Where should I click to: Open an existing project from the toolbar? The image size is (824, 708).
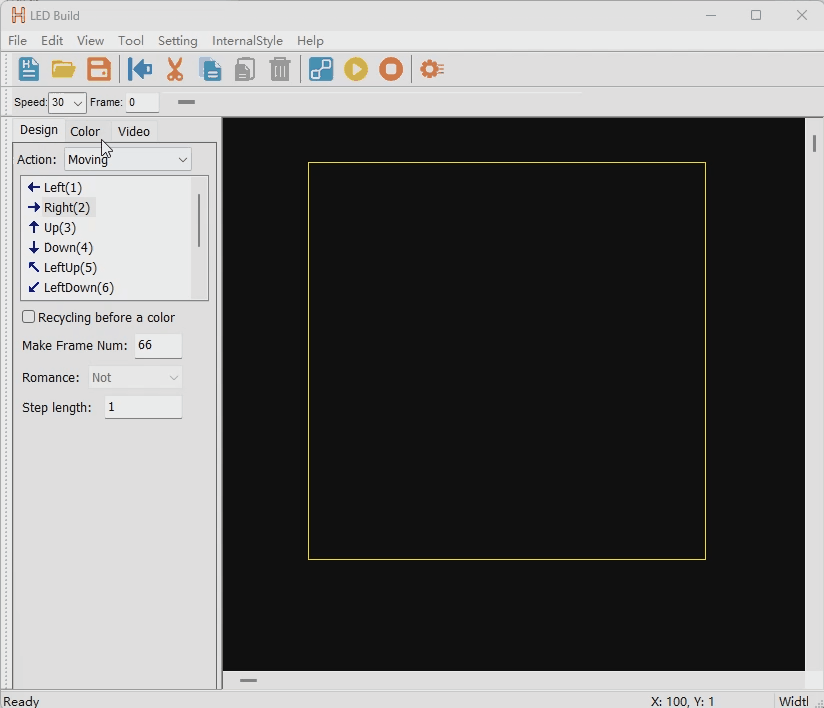click(63, 69)
